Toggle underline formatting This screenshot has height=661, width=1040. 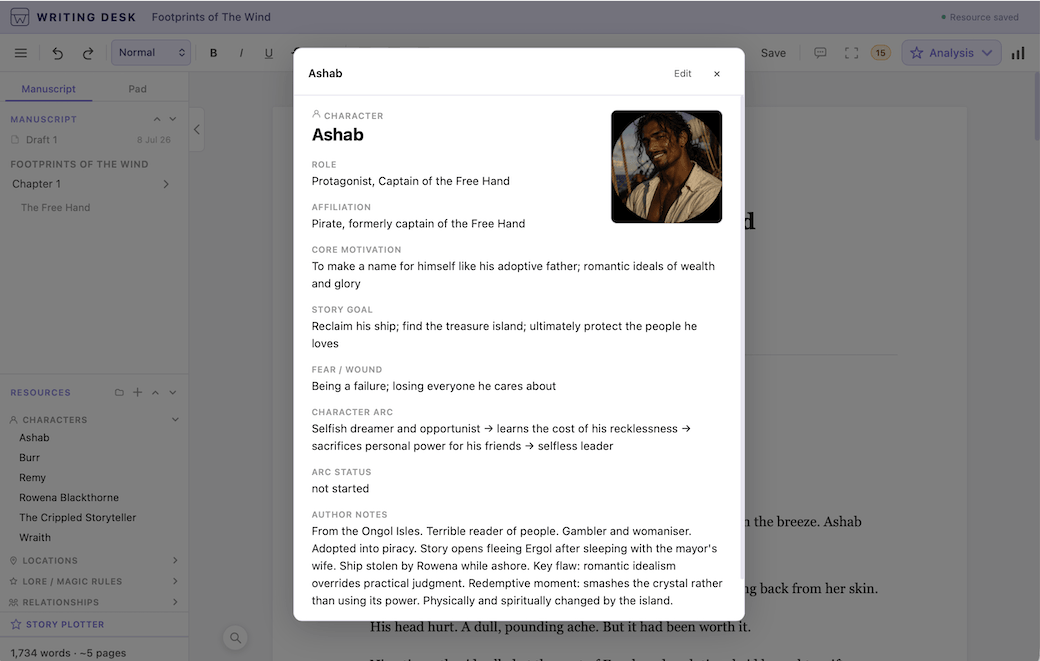(x=269, y=53)
